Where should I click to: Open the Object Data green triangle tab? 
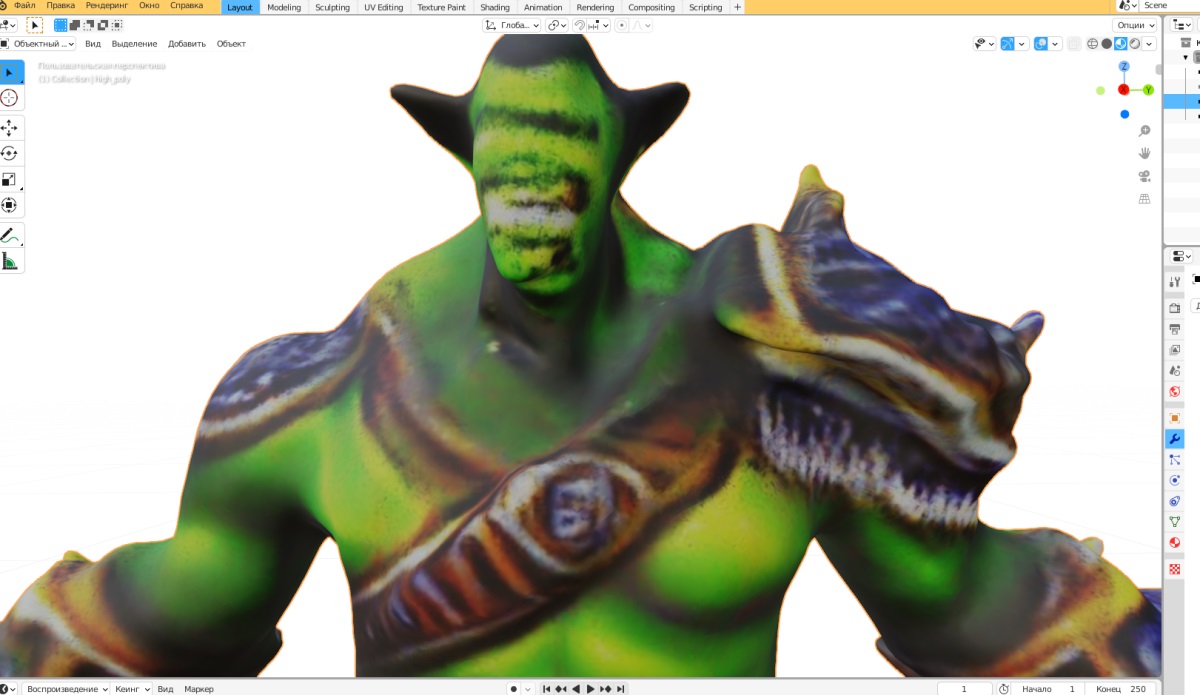coord(1175,522)
